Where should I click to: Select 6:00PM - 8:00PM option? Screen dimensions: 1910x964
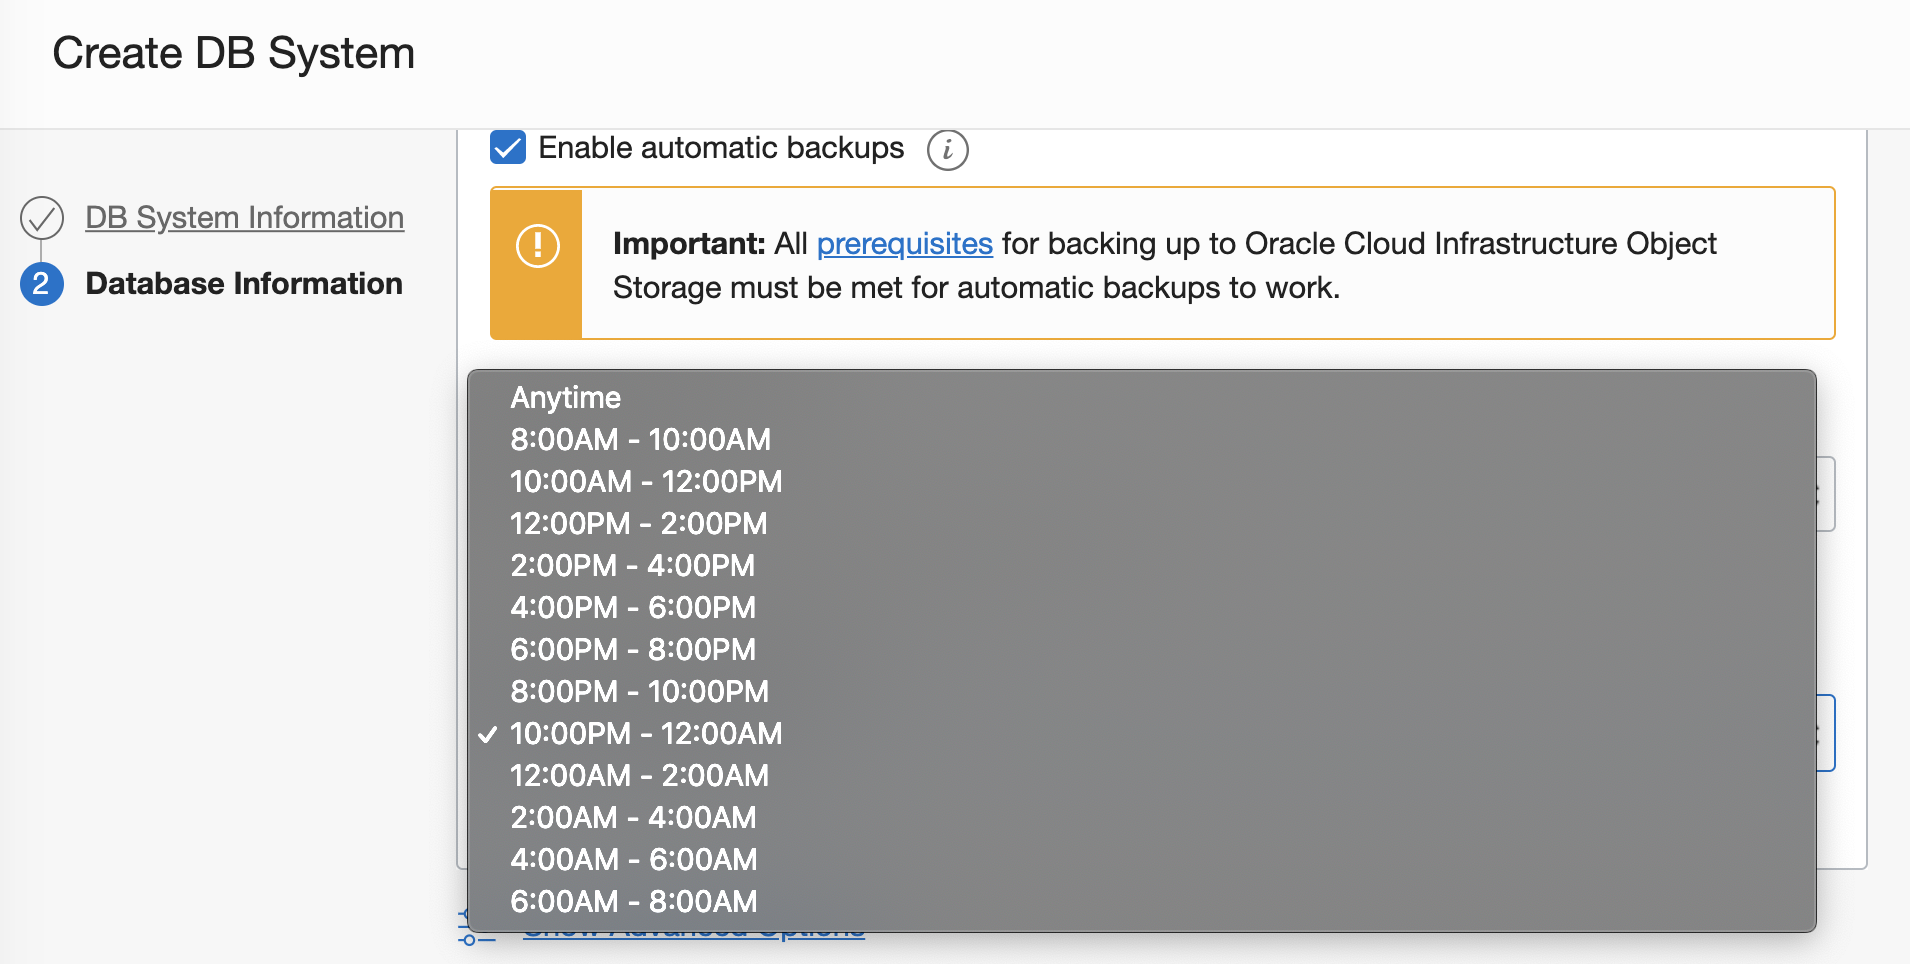coord(1142,649)
